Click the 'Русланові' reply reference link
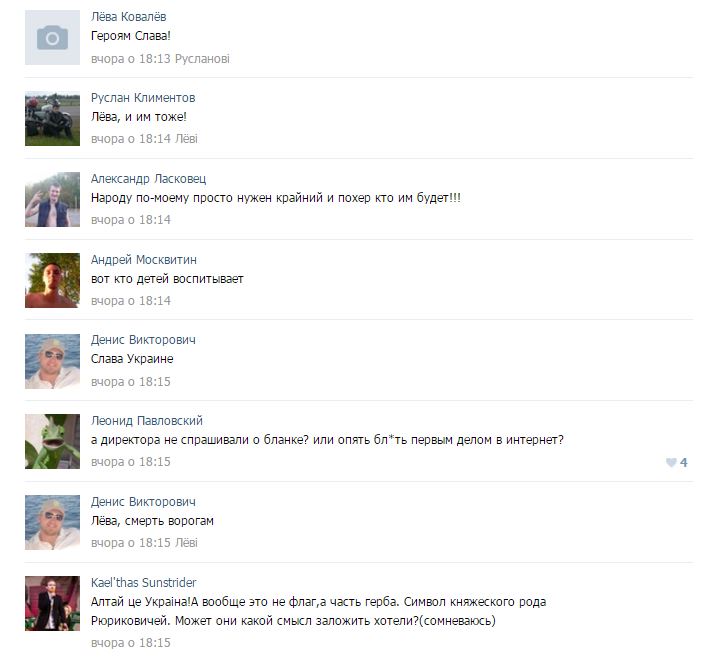This screenshot has height=657, width=719. (x=202, y=59)
